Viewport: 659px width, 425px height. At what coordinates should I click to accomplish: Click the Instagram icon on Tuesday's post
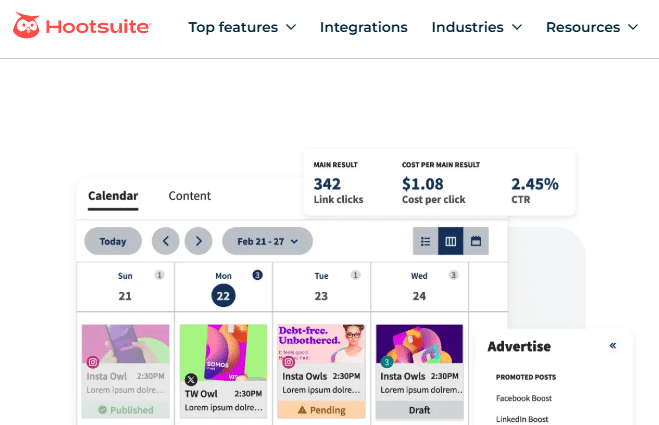289,362
